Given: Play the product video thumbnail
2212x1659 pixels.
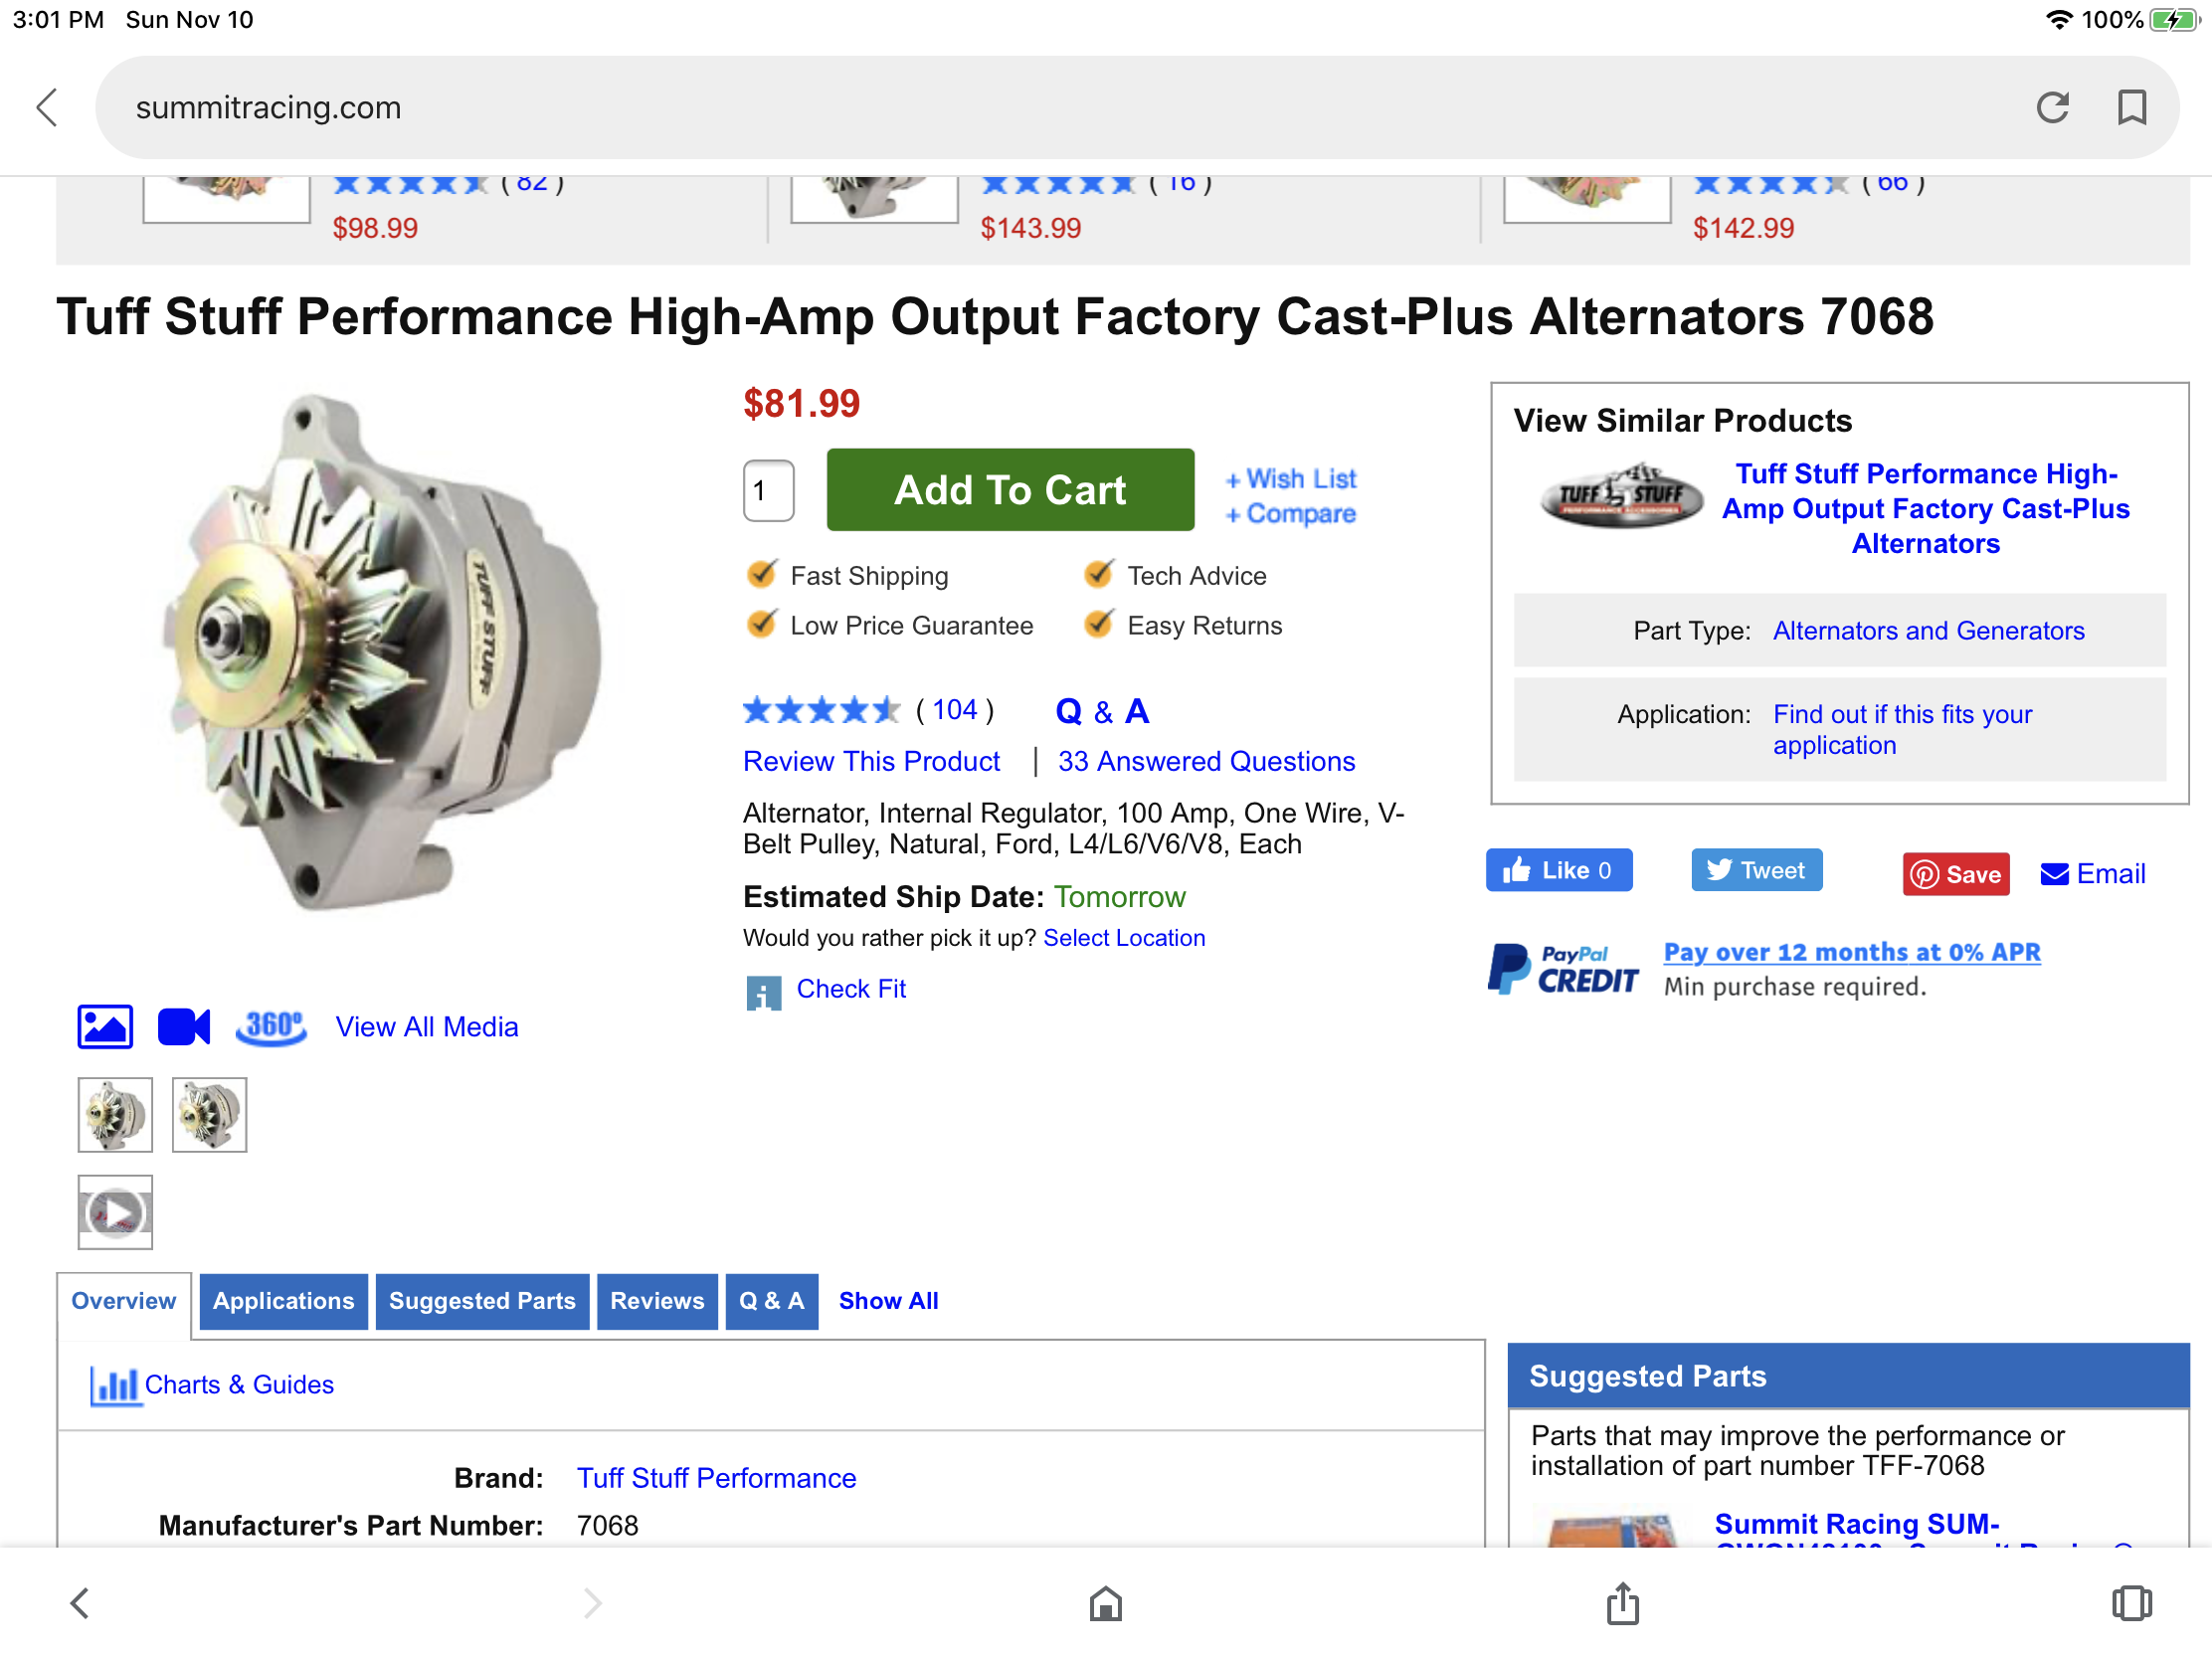Looking at the screenshot, I should point(115,1213).
